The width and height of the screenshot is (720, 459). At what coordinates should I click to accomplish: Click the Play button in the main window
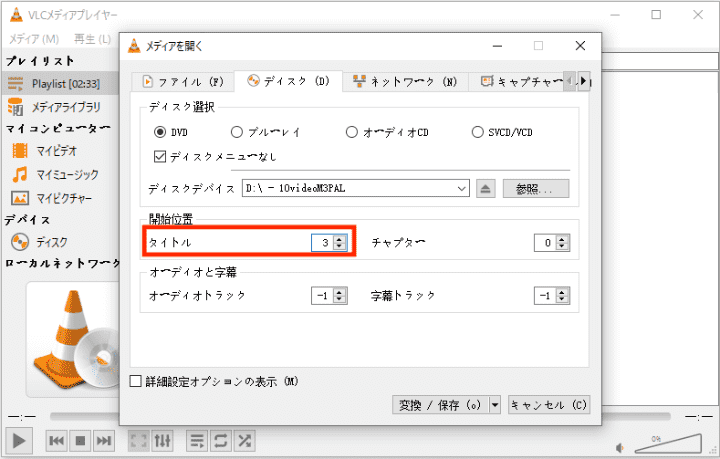pos(19,441)
